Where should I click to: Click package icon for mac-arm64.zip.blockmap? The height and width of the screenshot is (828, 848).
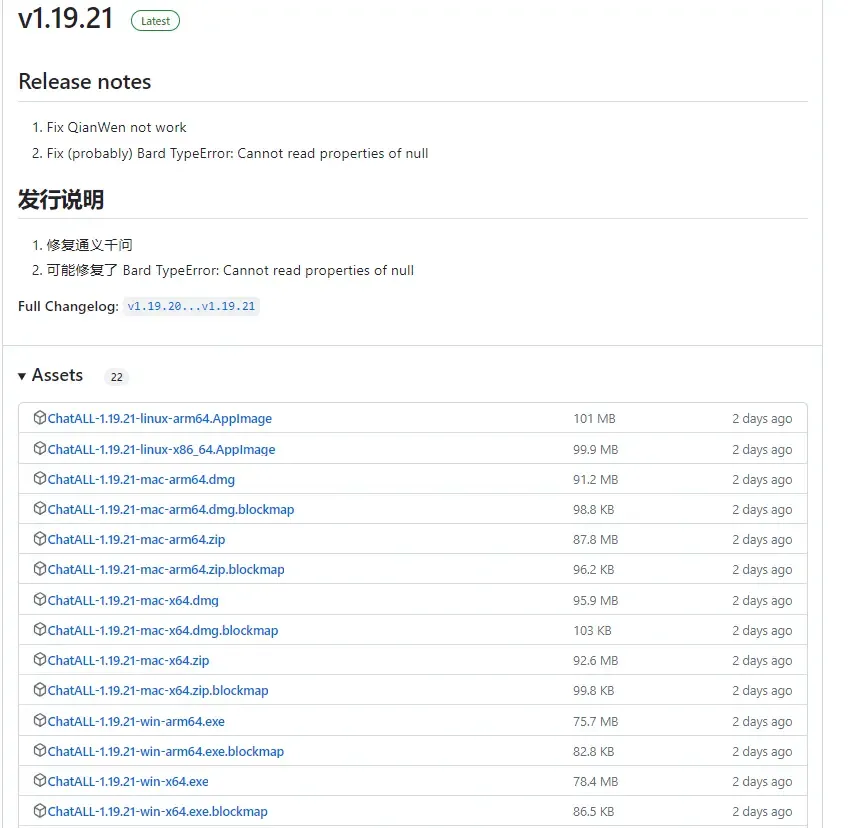click(39, 568)
